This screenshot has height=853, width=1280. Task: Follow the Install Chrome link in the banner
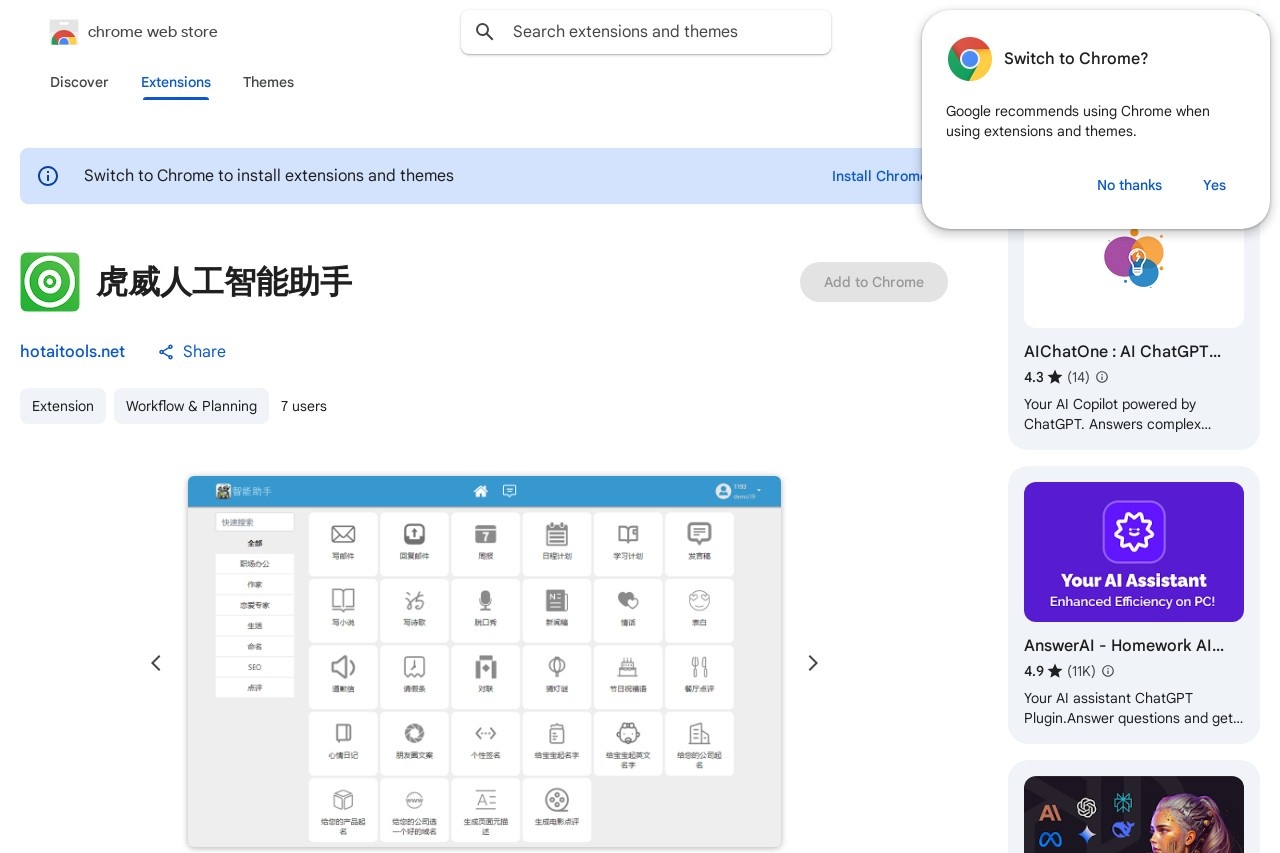tap(876, 176)
